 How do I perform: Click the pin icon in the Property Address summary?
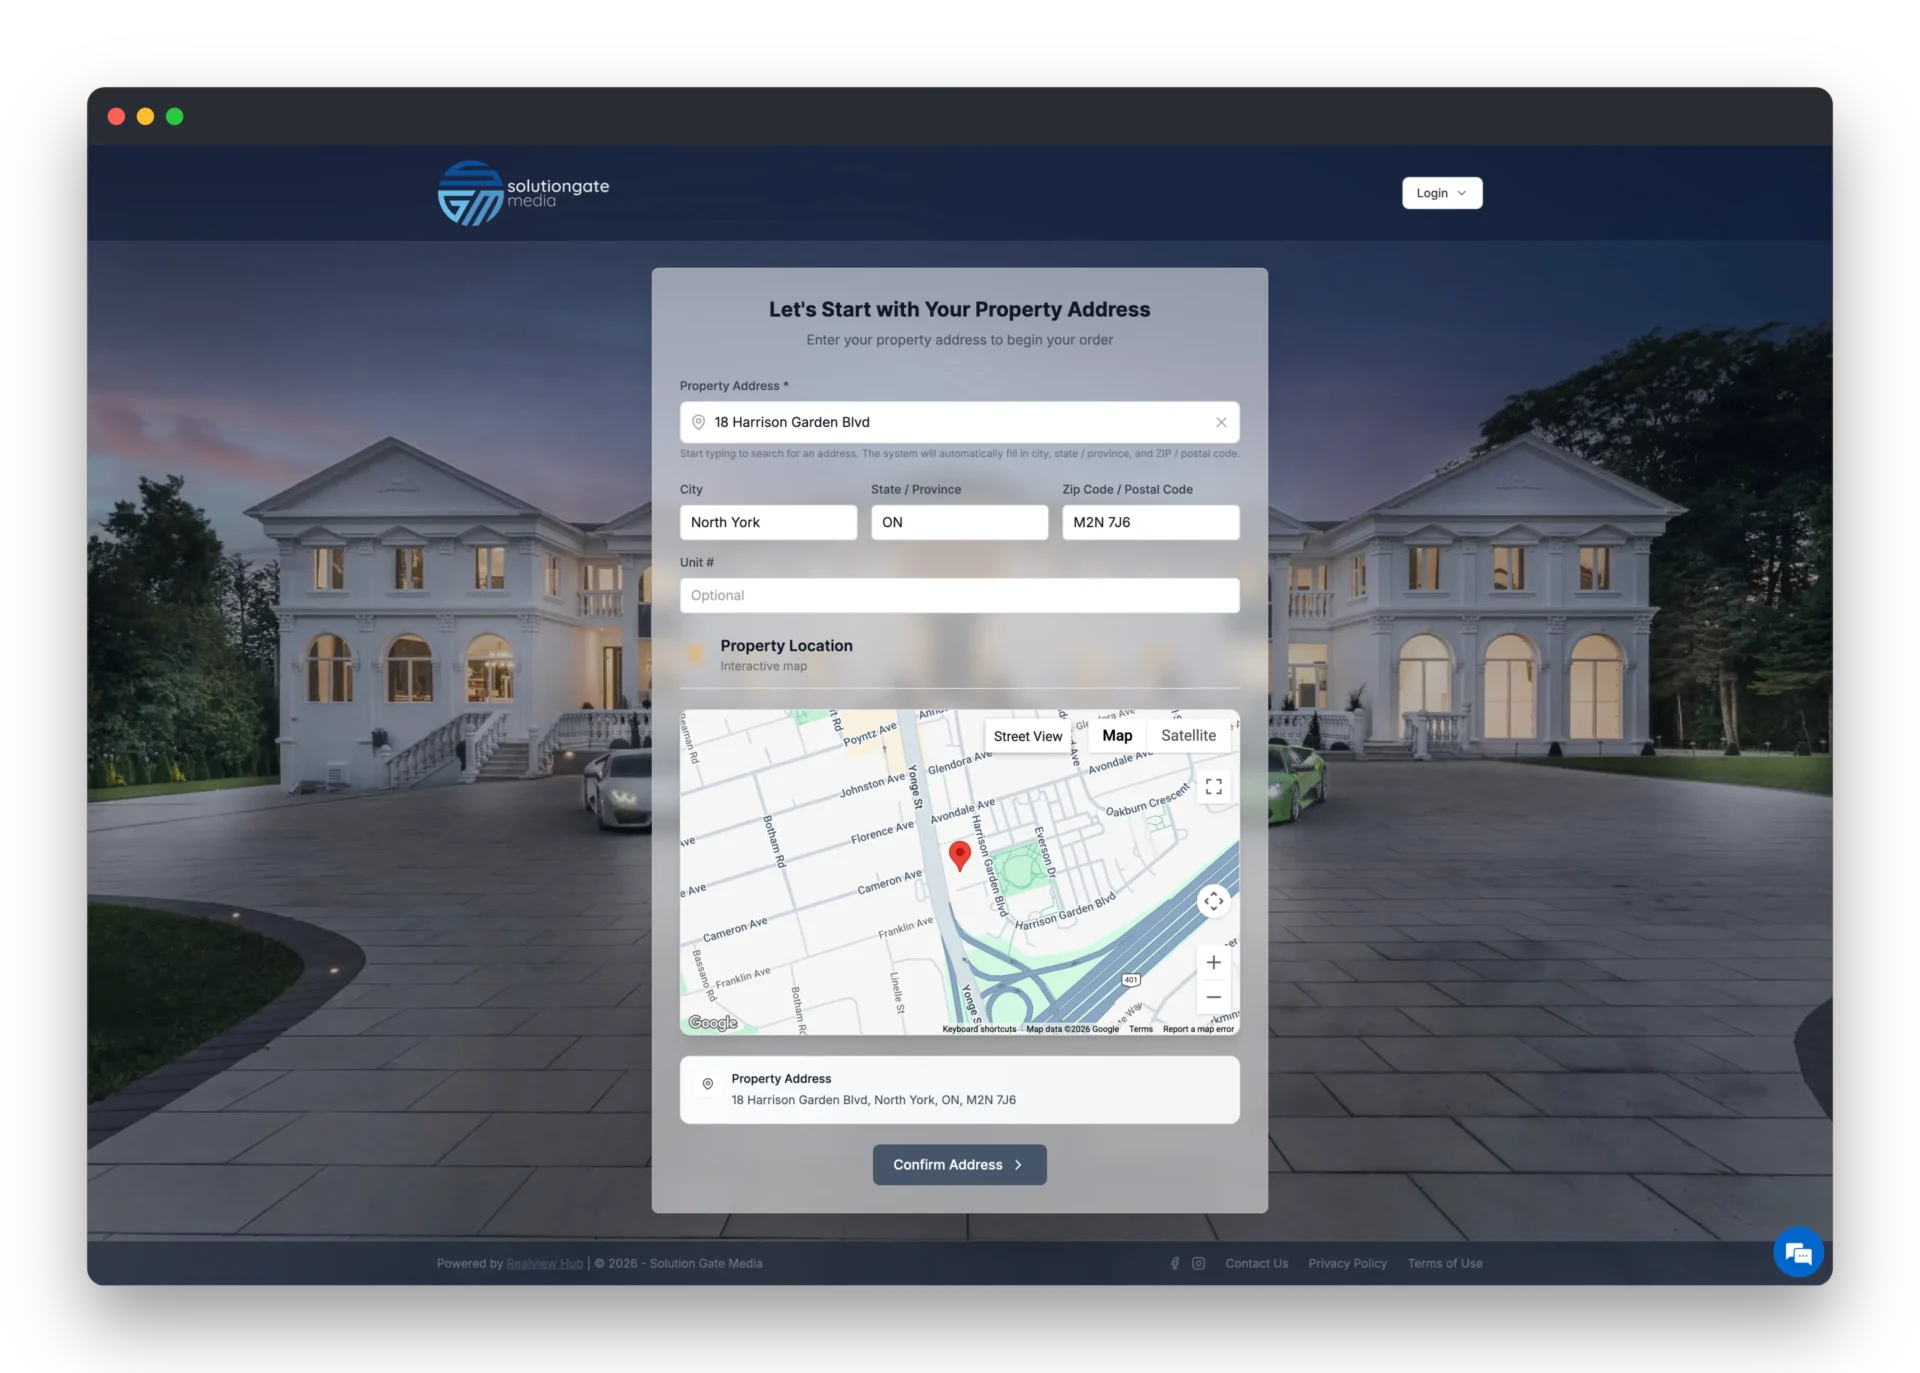pyautogui.click(x=707, y=1084)
